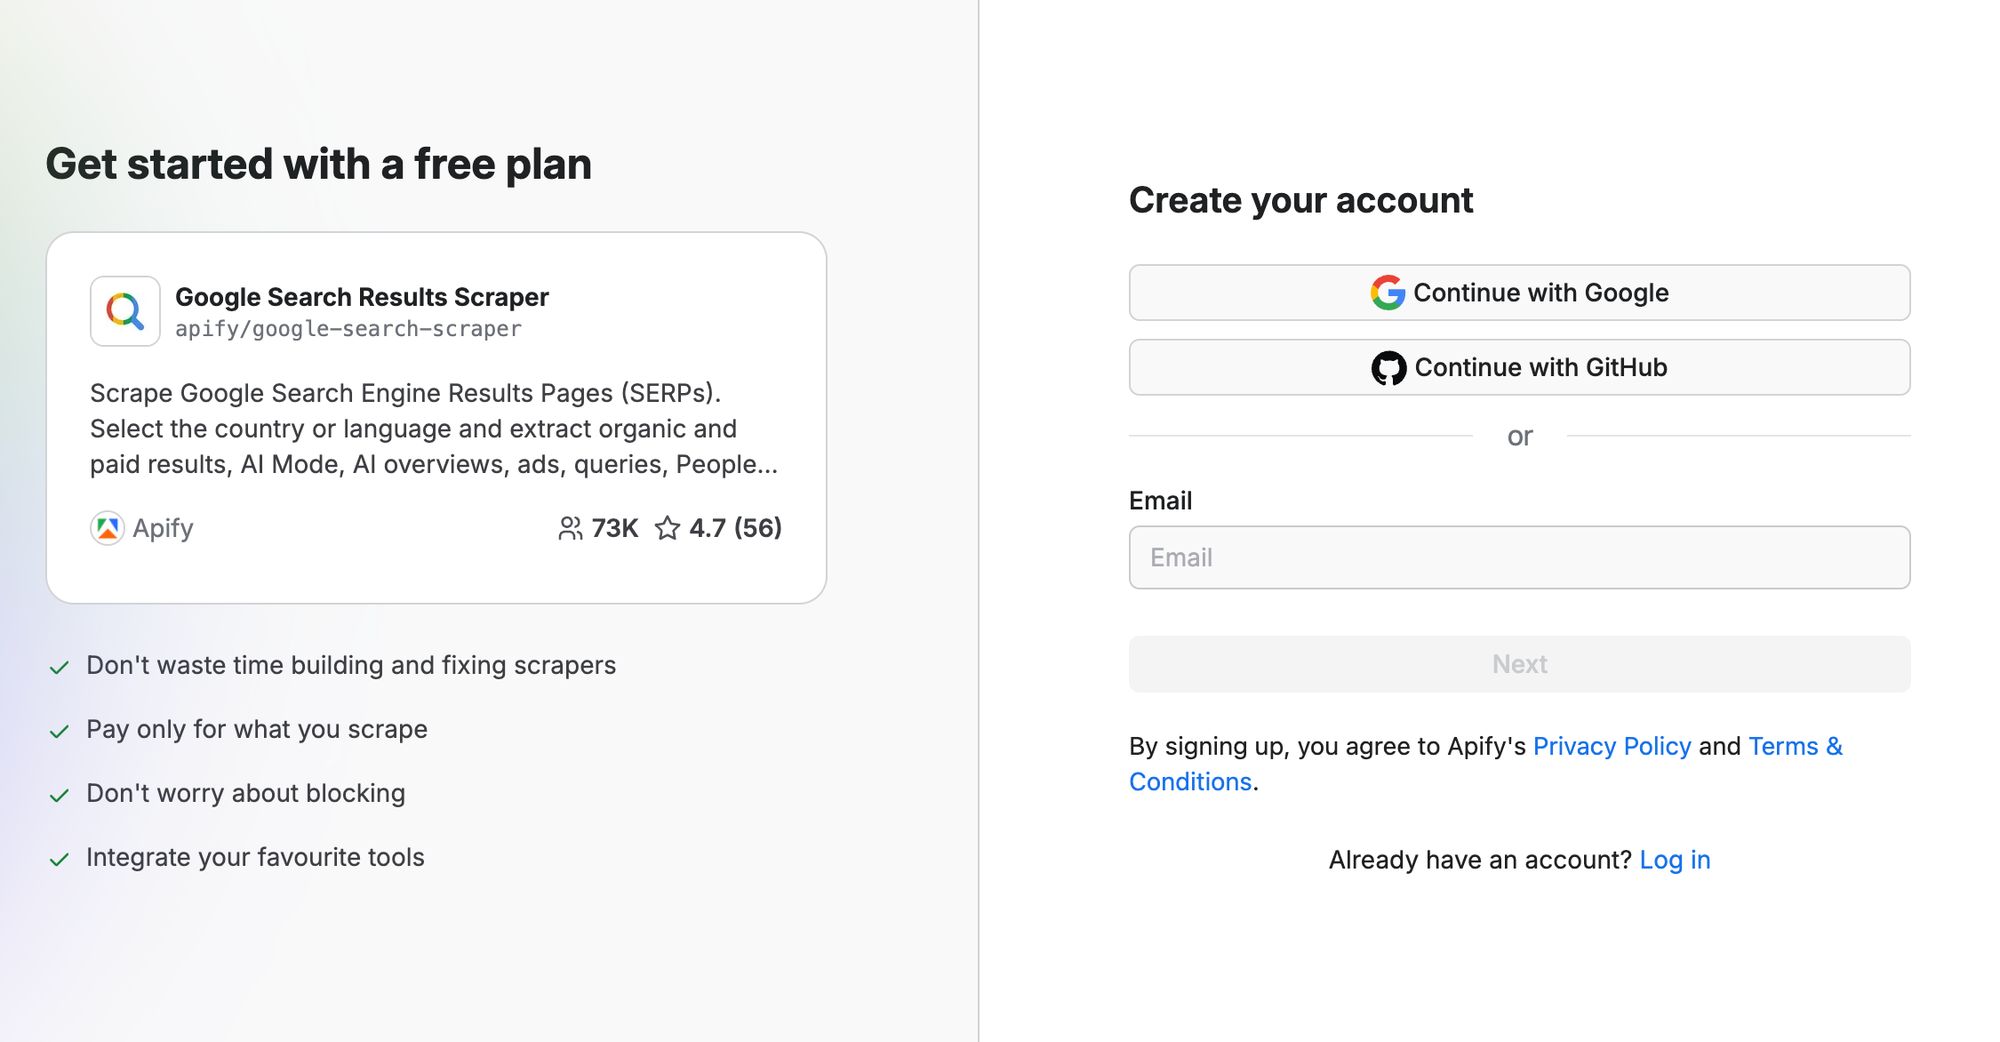Click the users icon next to 73K
The image size is (2000, 1042).
[571, 528]
